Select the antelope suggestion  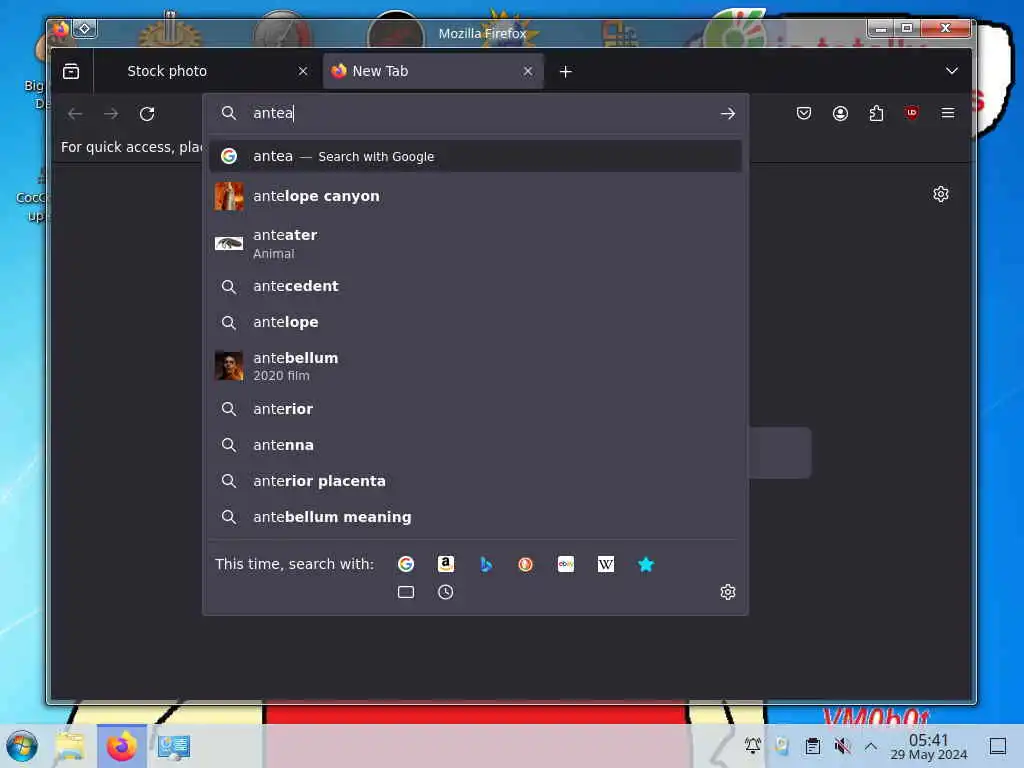click(x=475, y=322)
